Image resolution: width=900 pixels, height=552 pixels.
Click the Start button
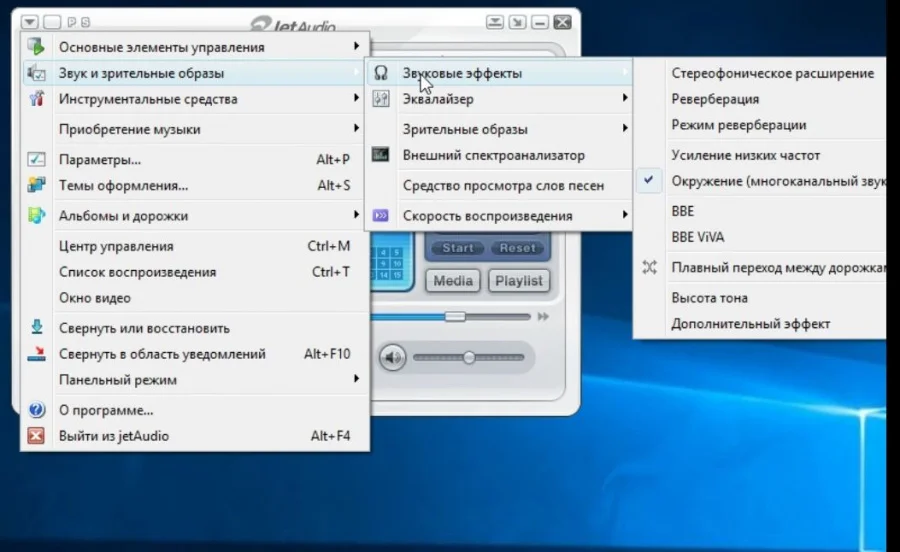click(457, 248)
